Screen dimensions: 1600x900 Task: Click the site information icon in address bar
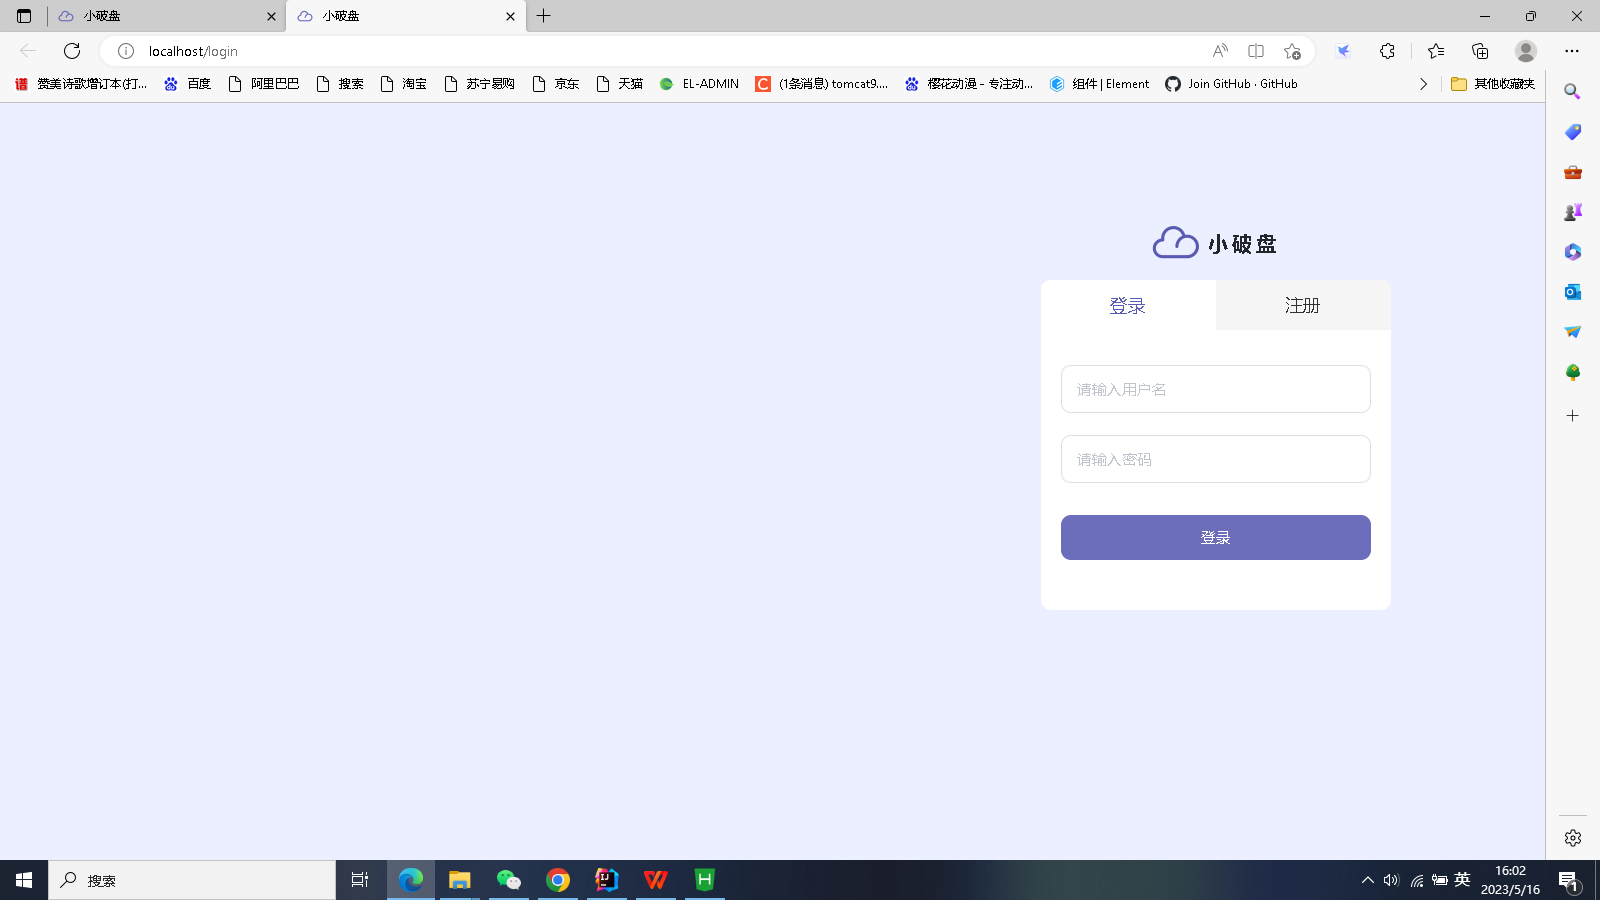126,51
